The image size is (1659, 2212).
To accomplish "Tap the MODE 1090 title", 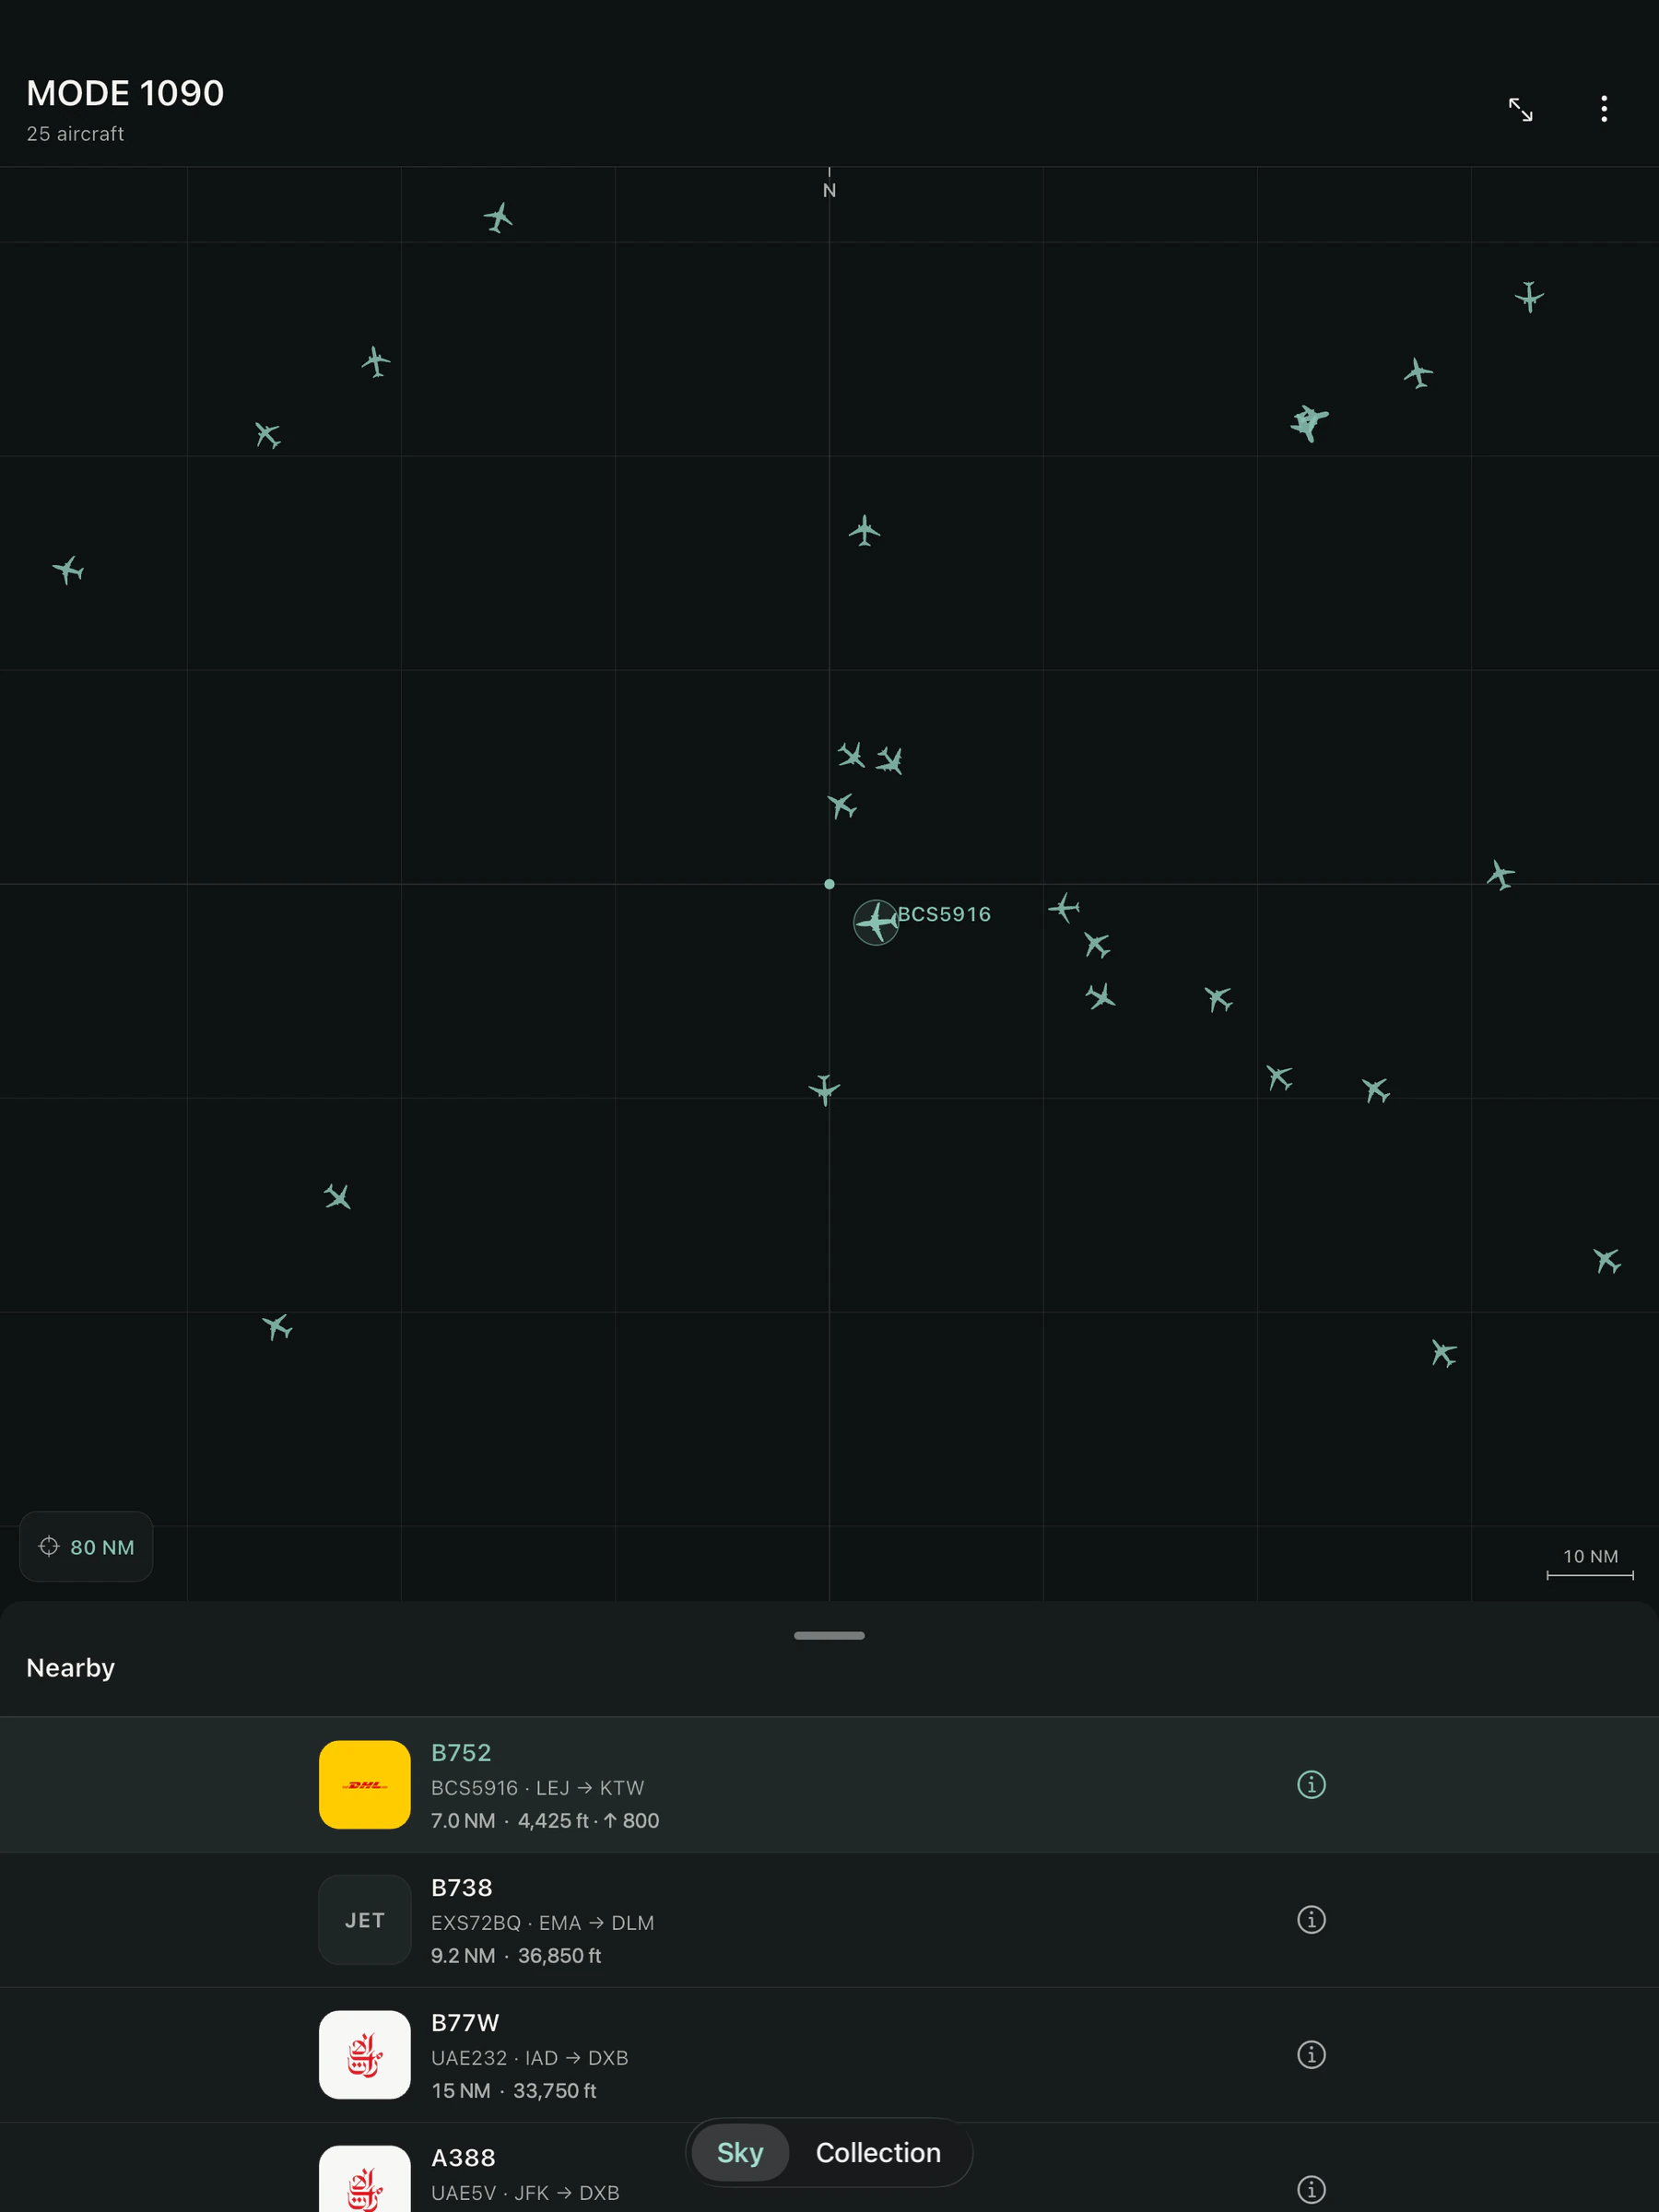I will tap(125, 93).
